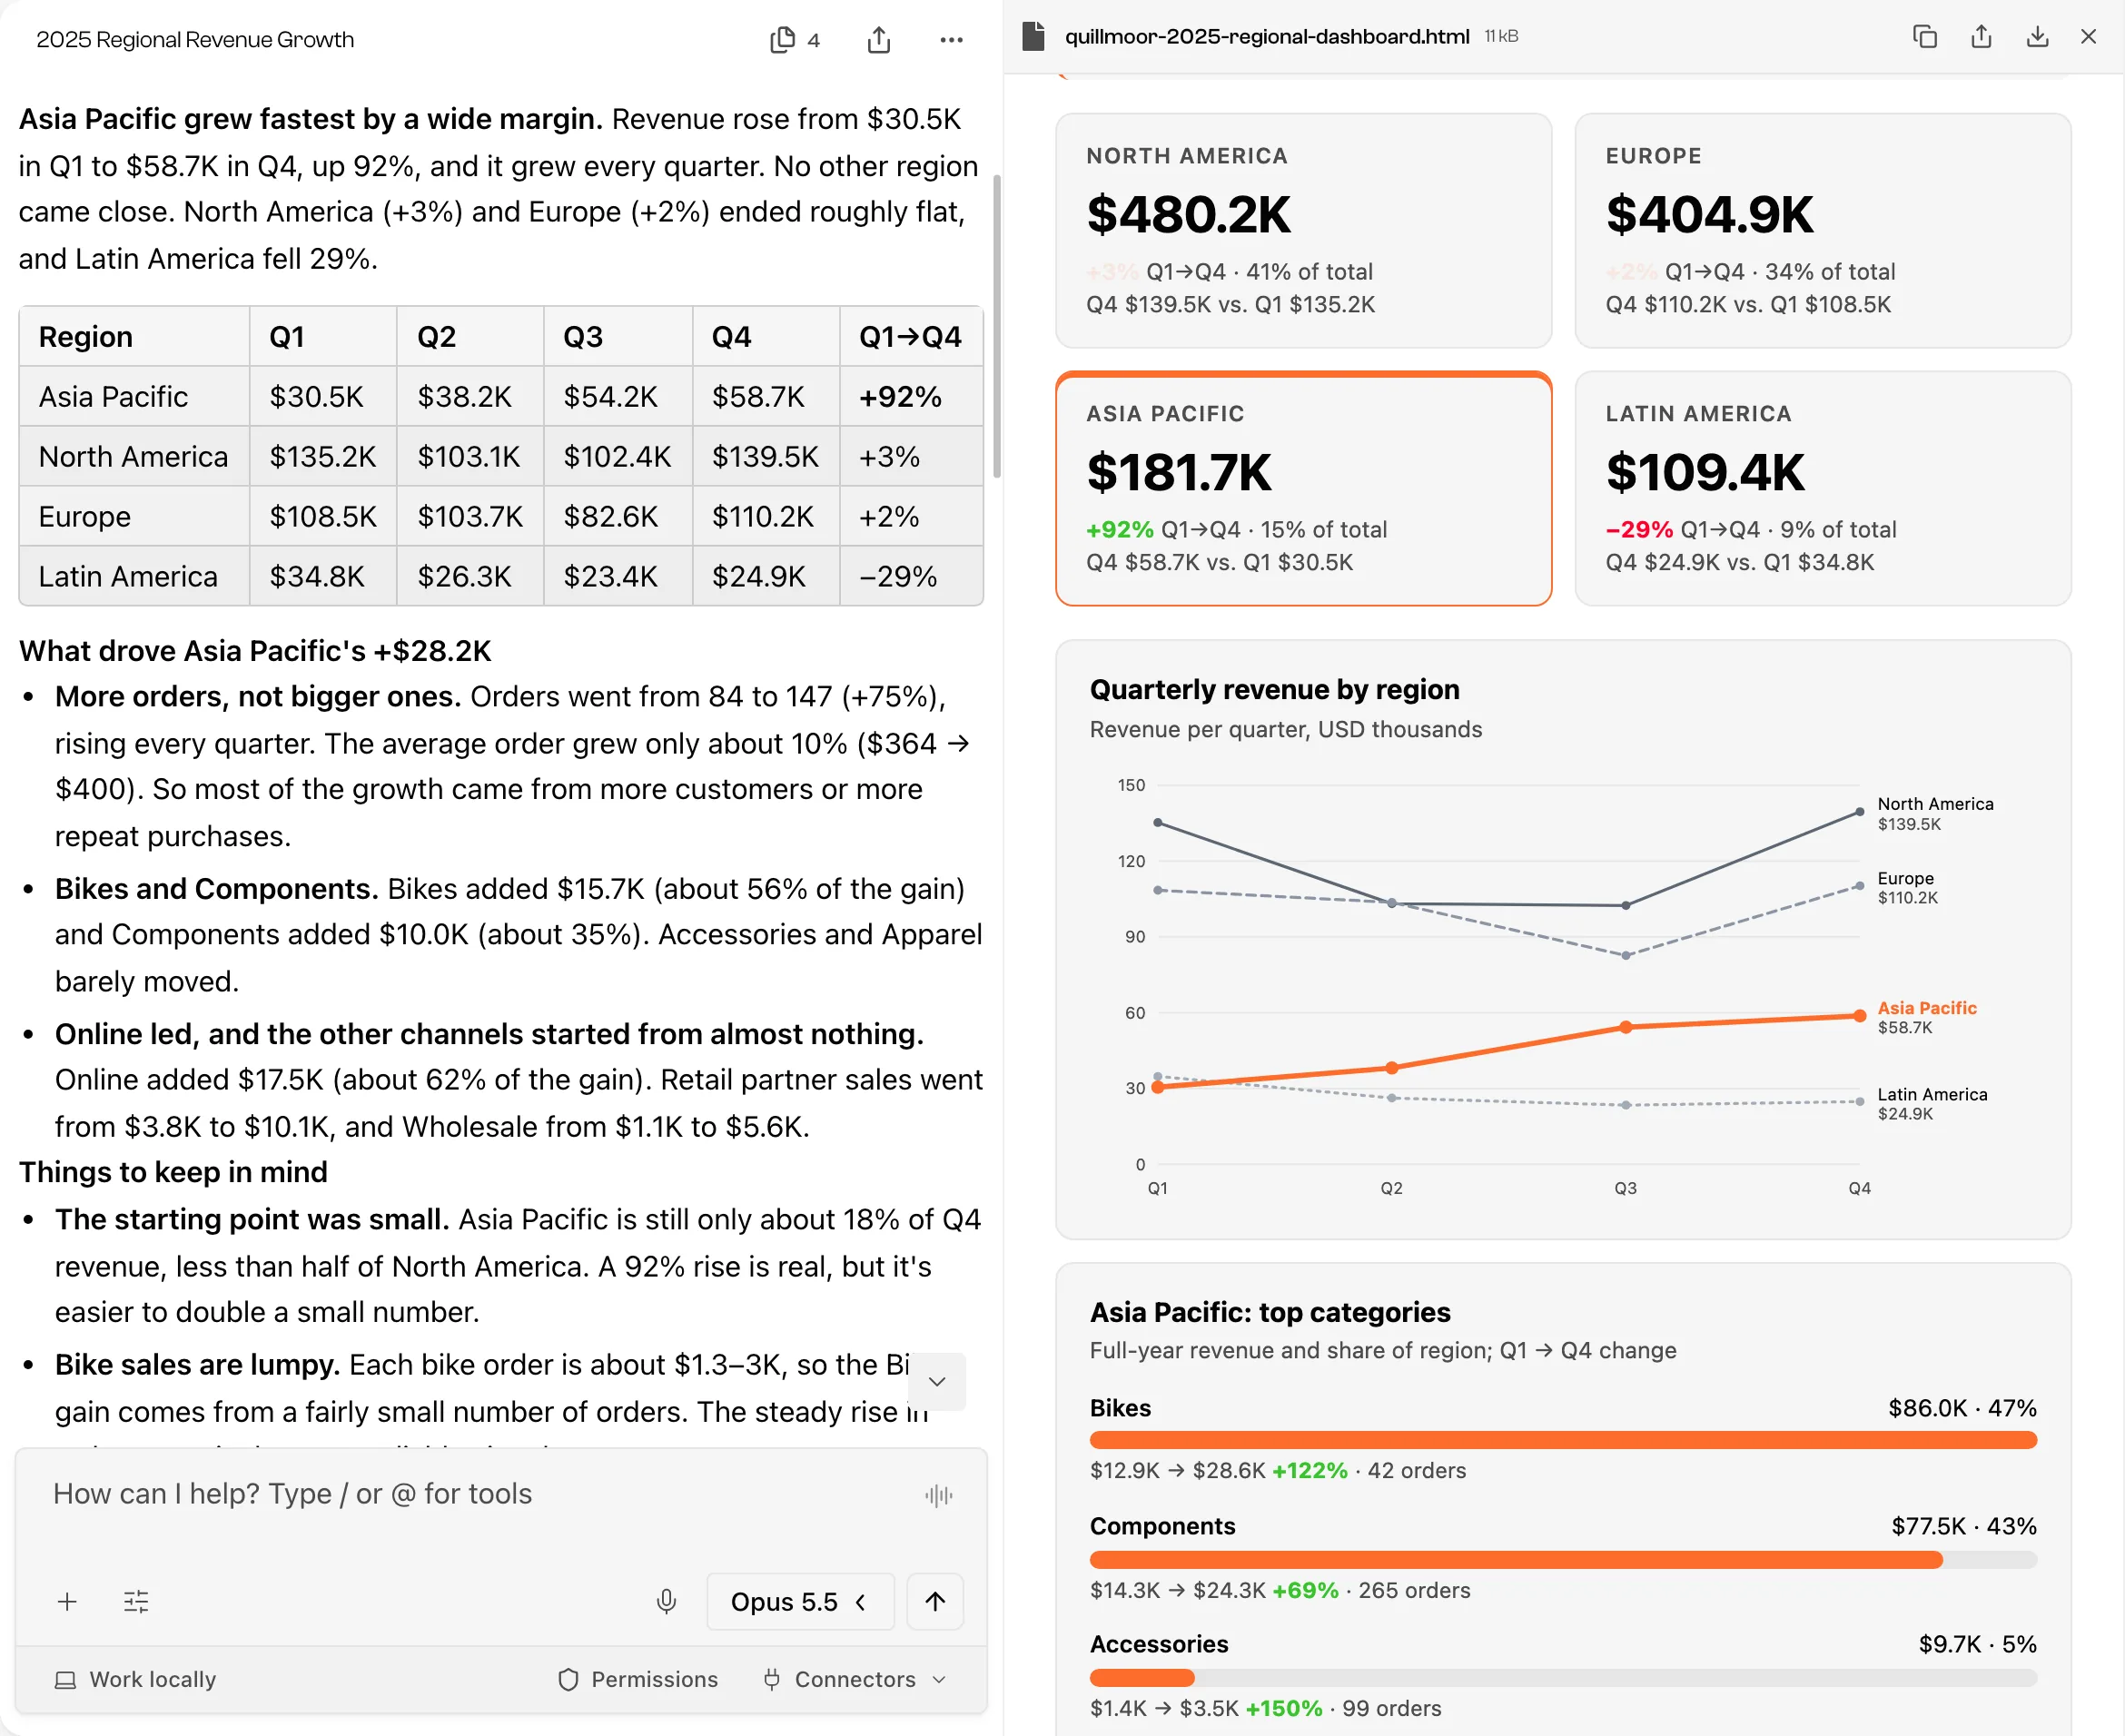Jump to latest with the down chevron button
2125x1736 pixels.
(937, 1382)
